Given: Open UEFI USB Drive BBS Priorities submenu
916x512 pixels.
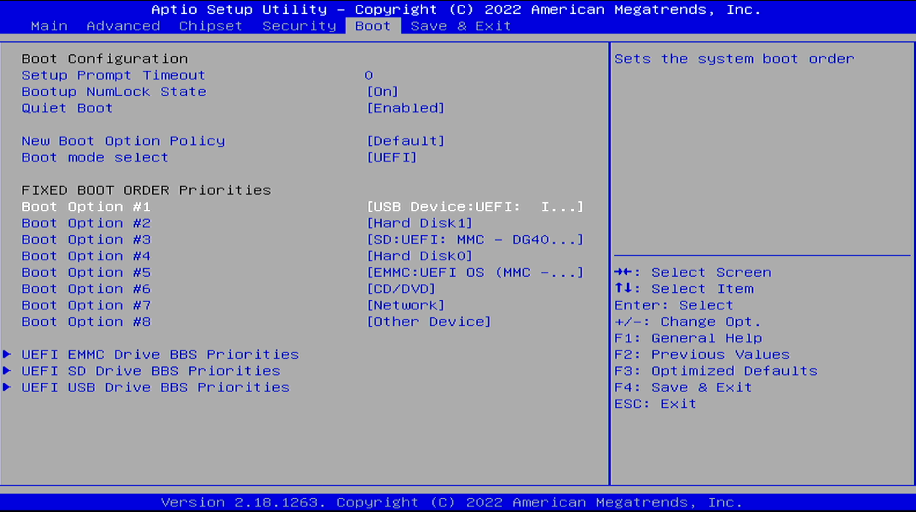Looking at the screenshot, I should click(x=155, y=388).
